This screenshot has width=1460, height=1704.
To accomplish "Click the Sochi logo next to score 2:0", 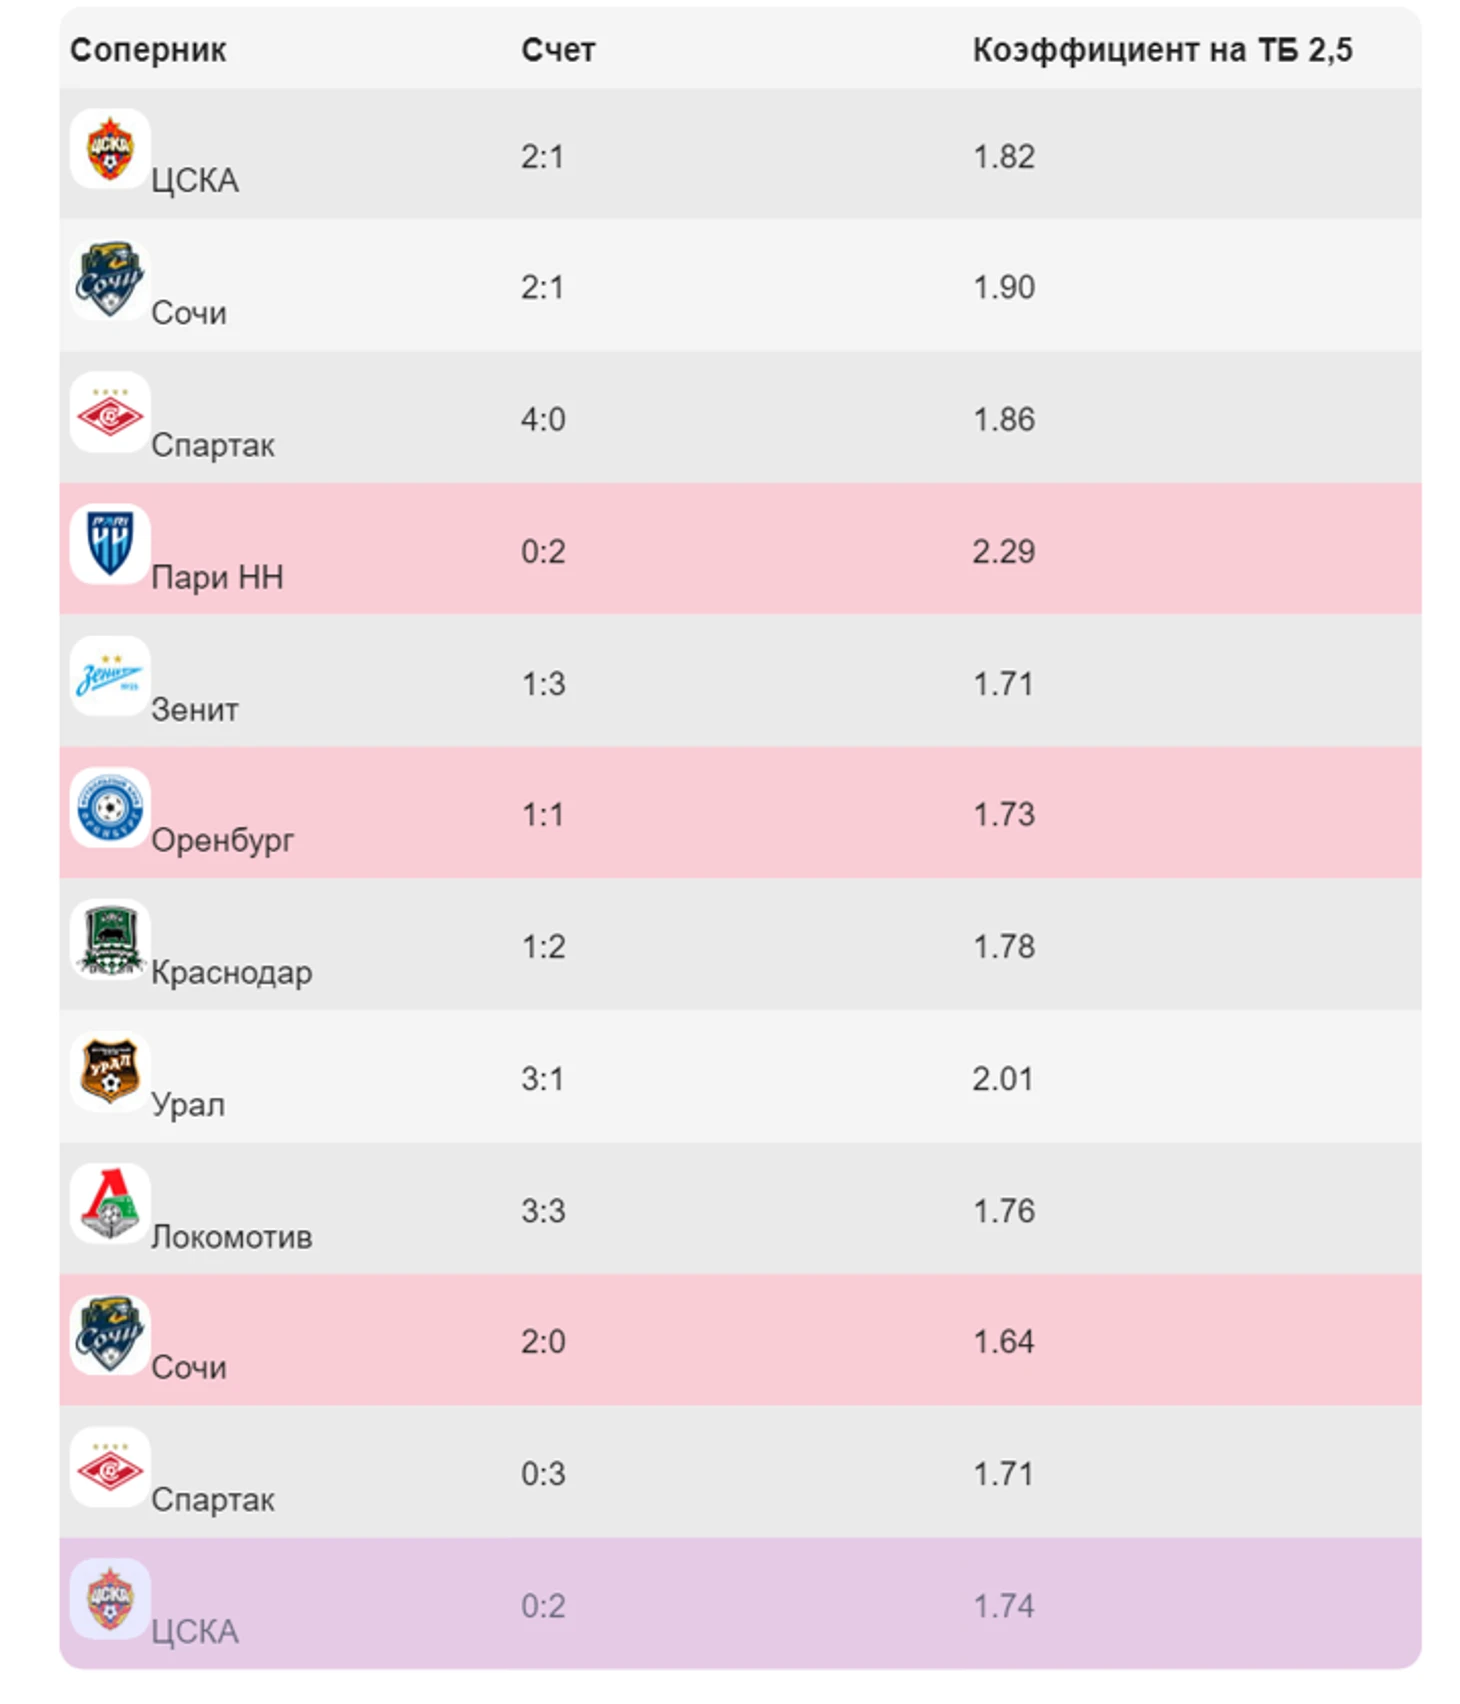I will [110, 1335].
